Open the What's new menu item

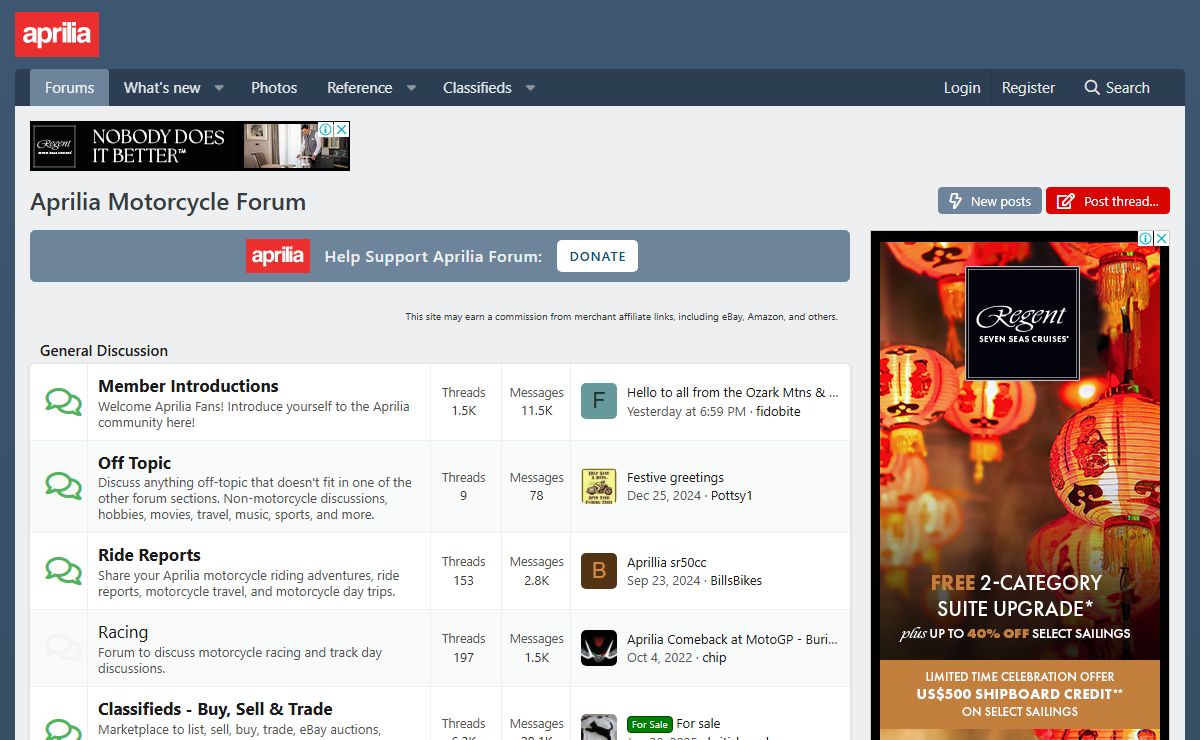(162, 88)
